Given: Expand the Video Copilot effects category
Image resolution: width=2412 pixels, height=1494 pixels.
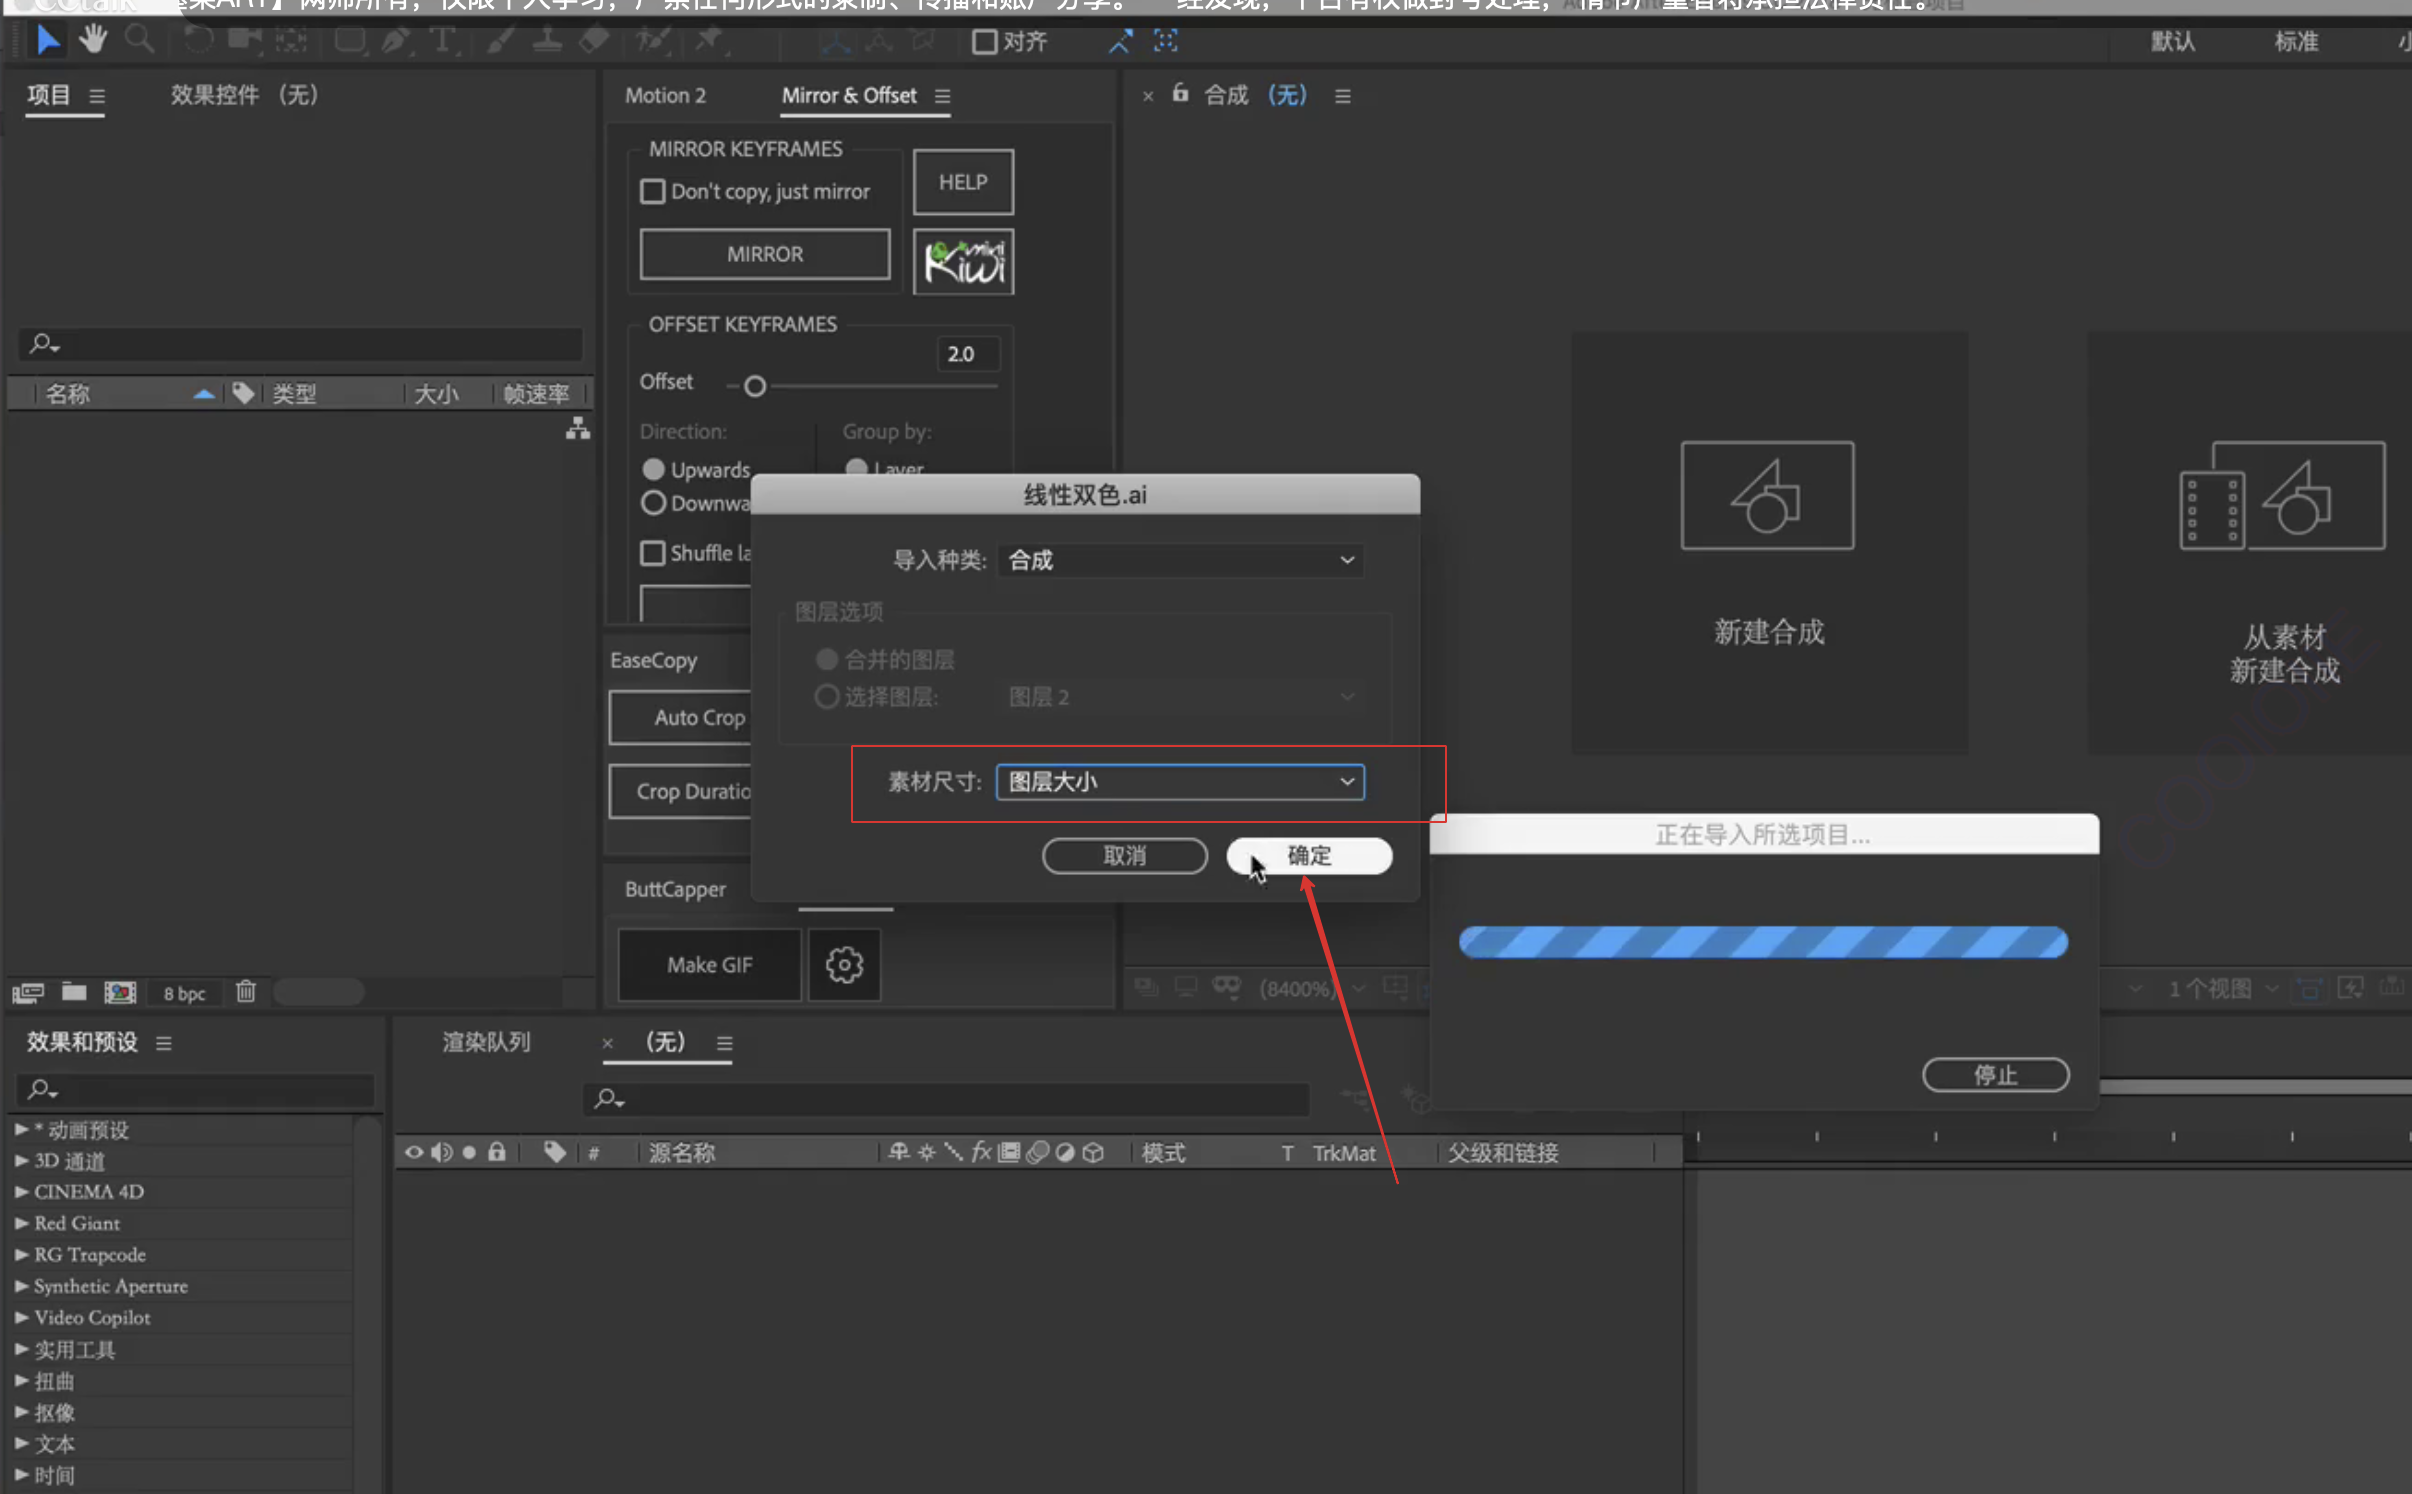Looking at the screenshot, I should (21, 1317).
